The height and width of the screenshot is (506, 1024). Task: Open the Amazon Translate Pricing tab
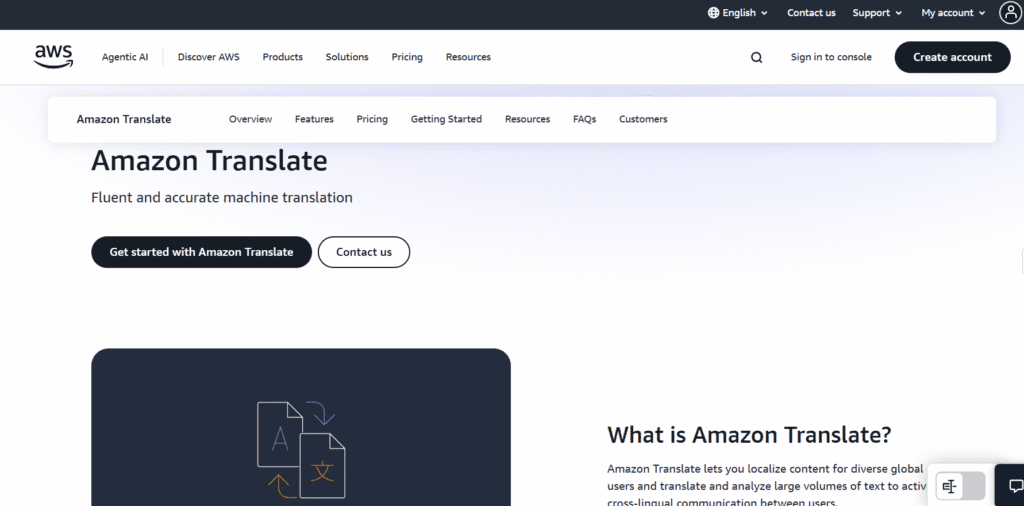(372, 119)
